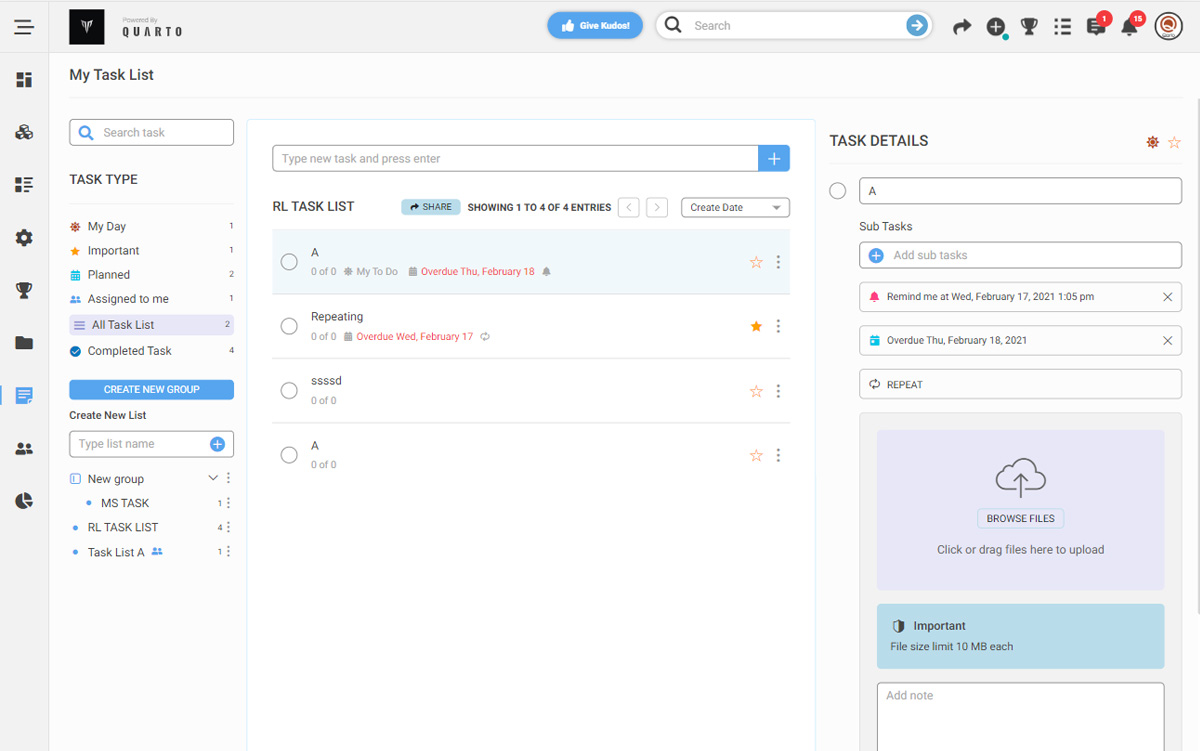Click the Add note text area

[x=1020, y=716]
